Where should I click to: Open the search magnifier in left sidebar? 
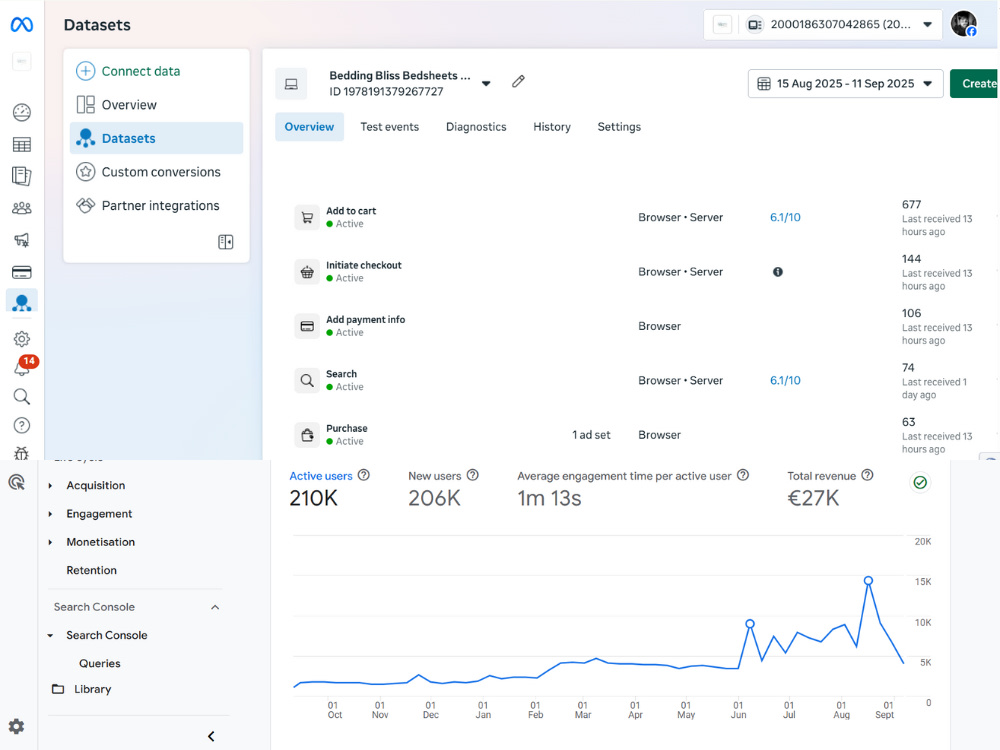(x=22, y=397)
